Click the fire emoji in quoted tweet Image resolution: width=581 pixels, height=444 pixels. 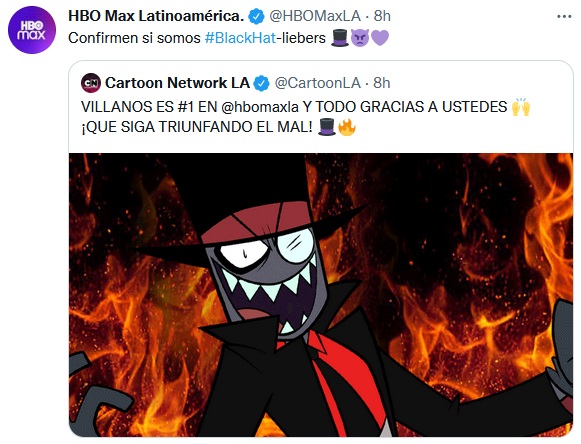(x=347, y=127)
